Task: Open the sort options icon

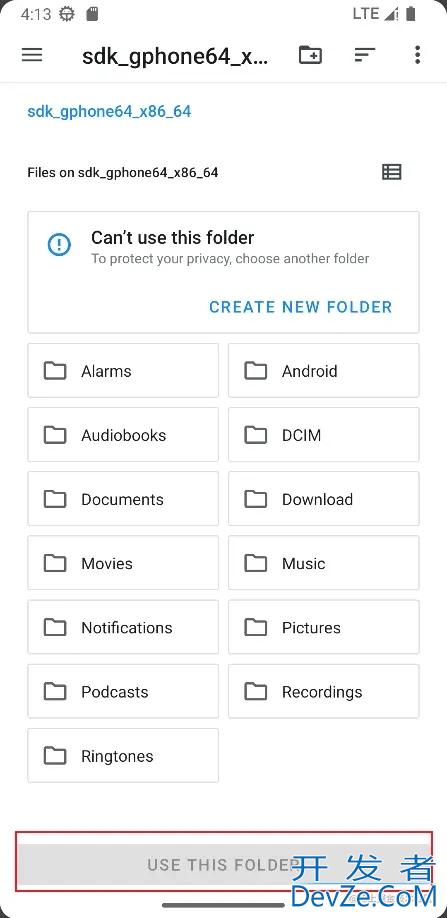Action: pos(365,55)
